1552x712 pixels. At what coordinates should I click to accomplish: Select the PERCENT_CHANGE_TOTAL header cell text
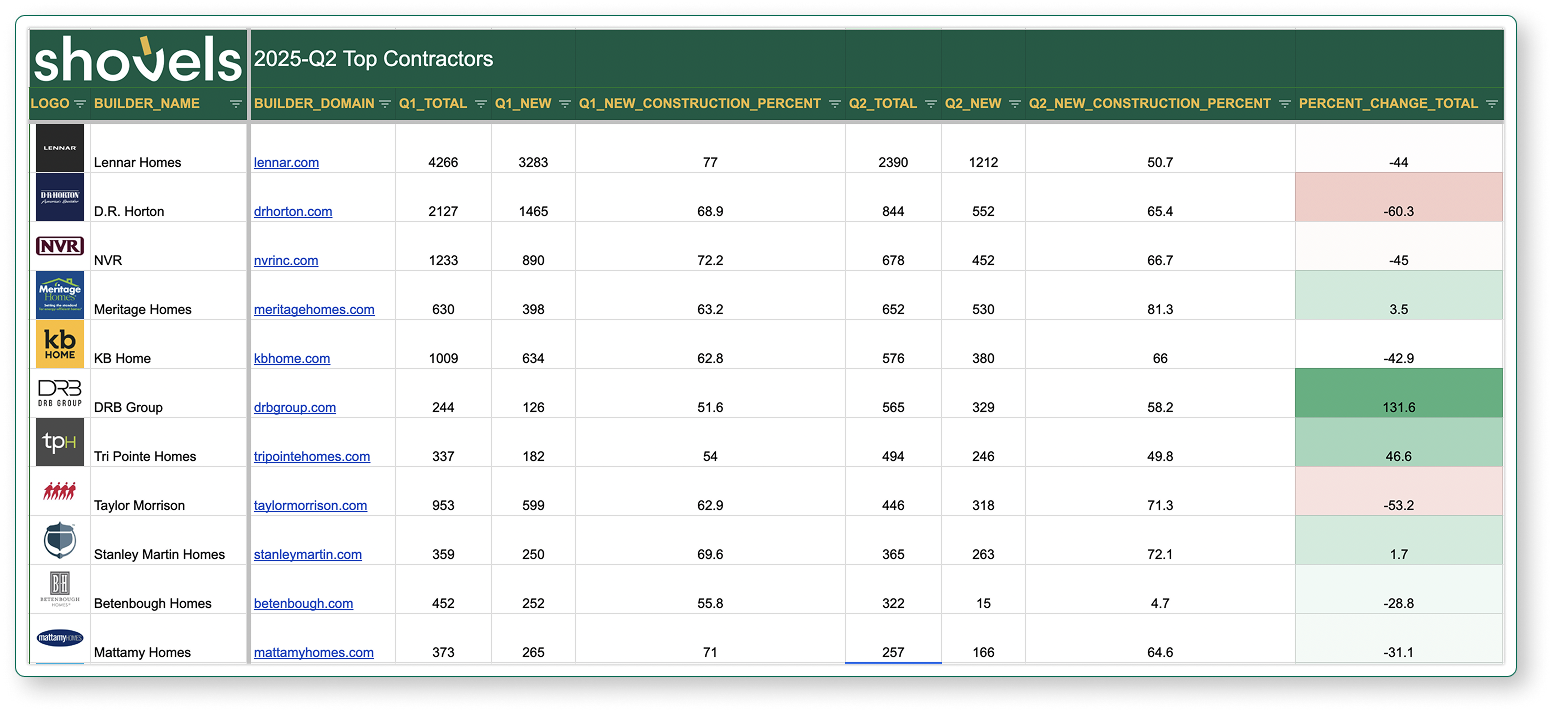point(1388,103)
